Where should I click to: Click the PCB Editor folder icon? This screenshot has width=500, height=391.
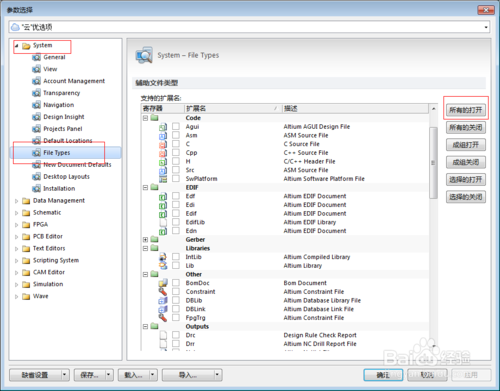[26, 237]
